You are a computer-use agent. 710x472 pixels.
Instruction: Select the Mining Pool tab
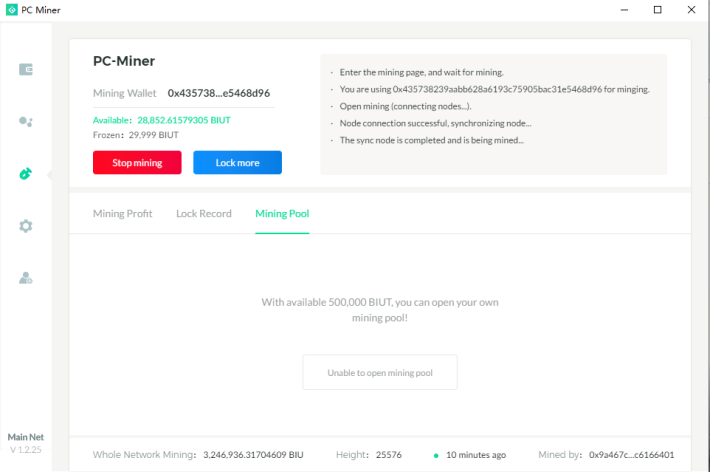[282, 213]
